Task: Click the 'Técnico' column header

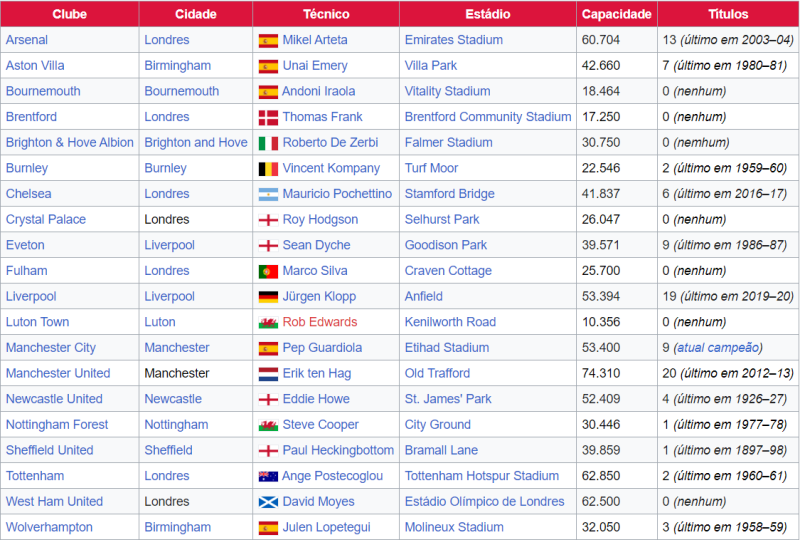Action: 325,14
